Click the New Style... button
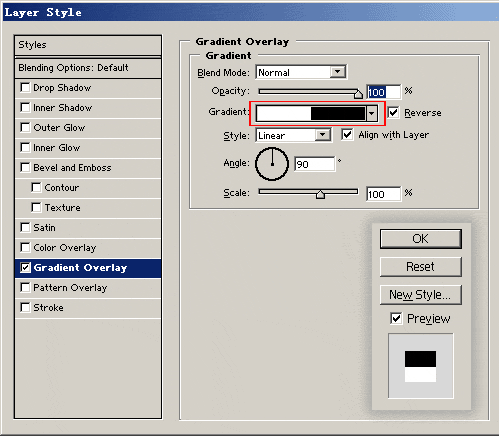 point(421,295)
